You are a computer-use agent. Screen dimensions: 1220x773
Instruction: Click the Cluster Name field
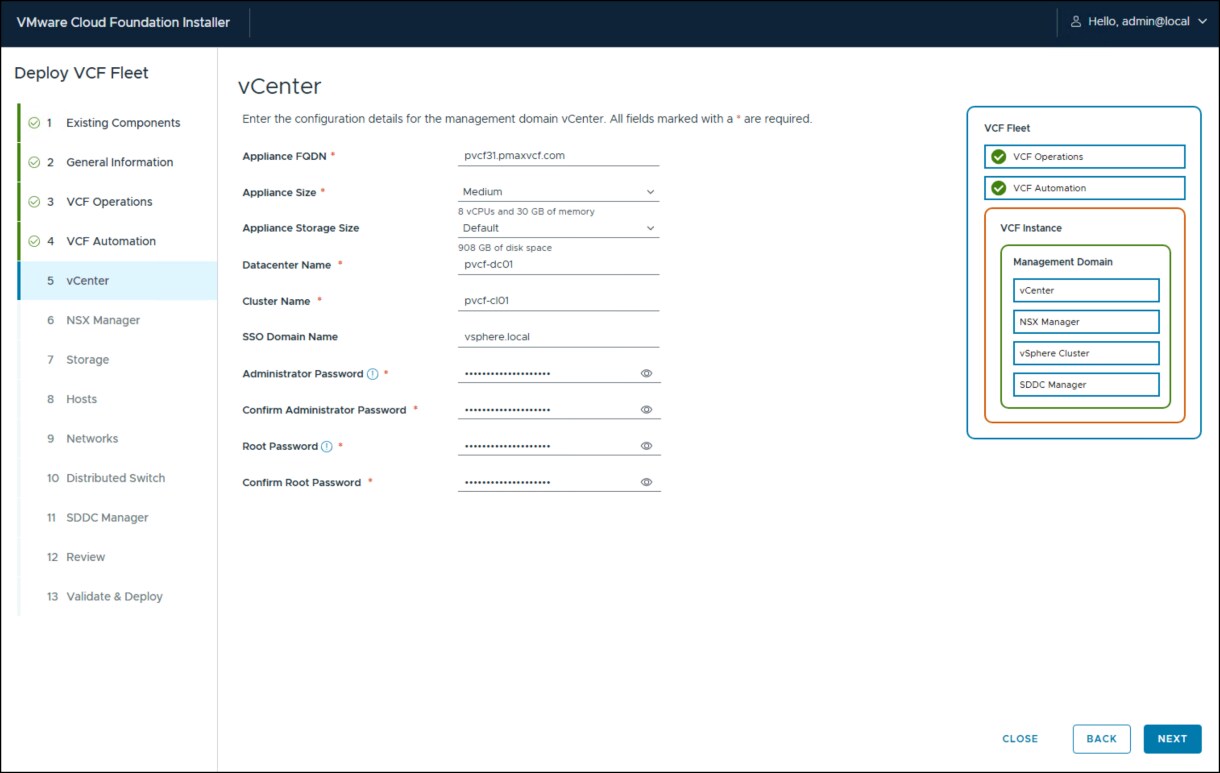[559, 301]
